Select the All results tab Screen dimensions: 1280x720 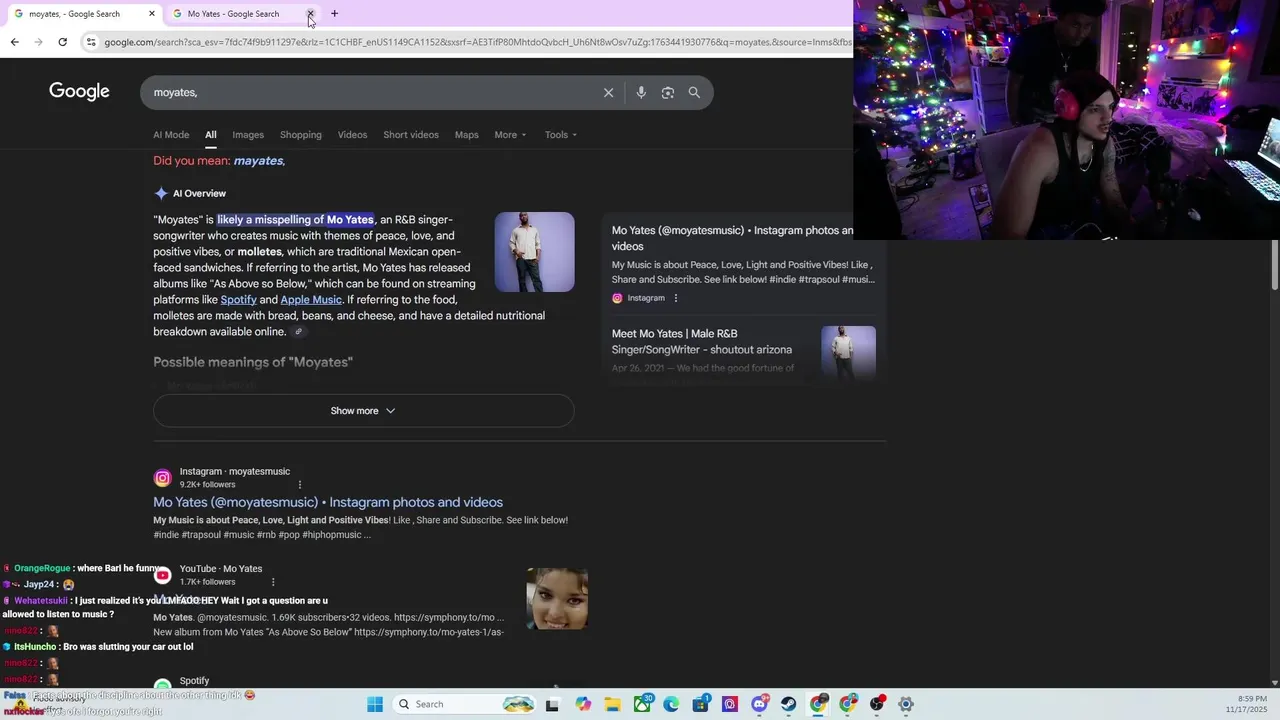point(211,135)
